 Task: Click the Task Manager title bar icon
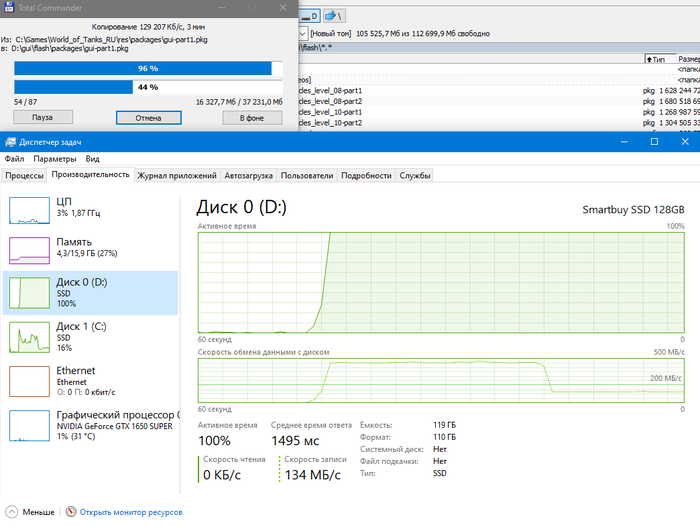pos(11,142)
